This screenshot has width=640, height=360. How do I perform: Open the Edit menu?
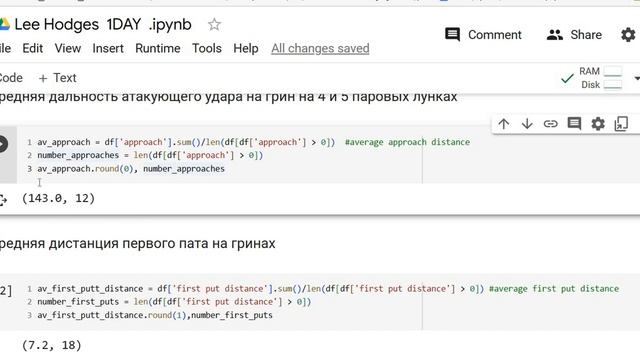tap(33, 48)
